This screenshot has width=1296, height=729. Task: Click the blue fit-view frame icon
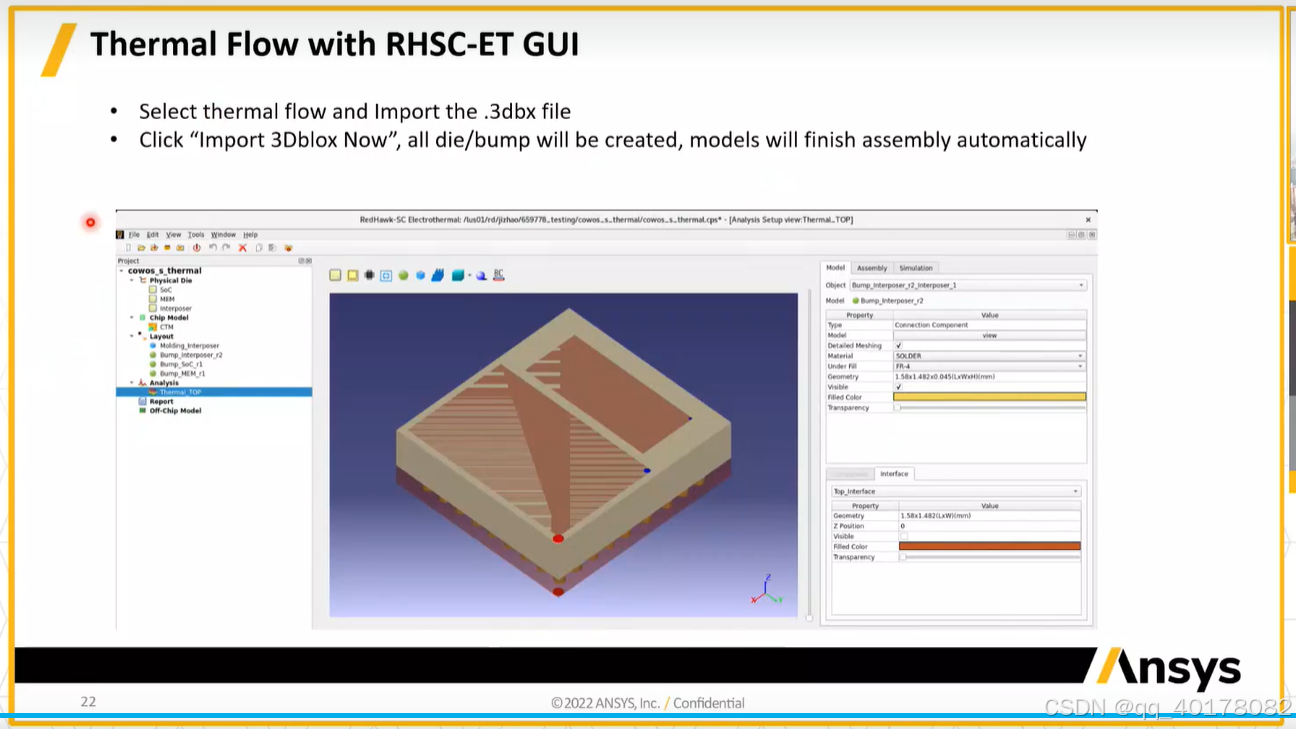(386, 275)
